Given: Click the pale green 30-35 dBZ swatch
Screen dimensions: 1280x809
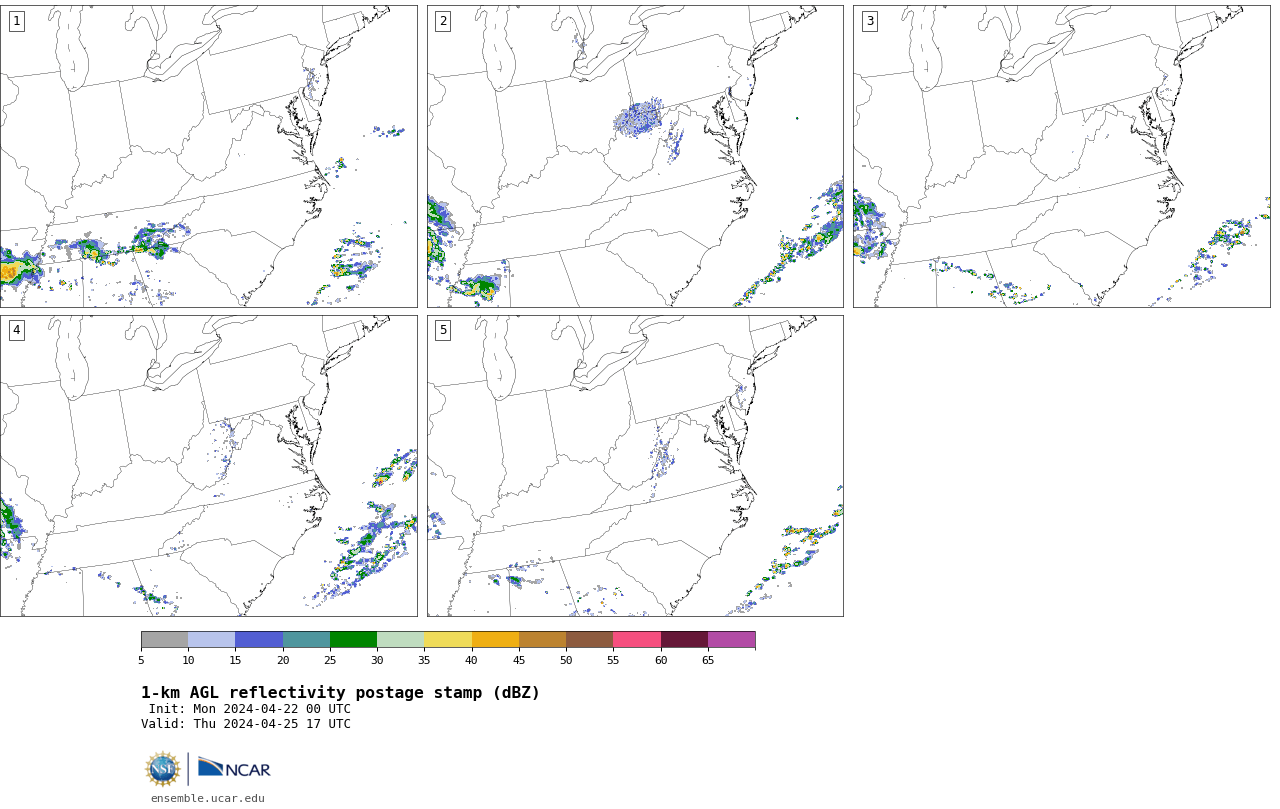Looking at the screenshot, I should (x=401, y=640).
